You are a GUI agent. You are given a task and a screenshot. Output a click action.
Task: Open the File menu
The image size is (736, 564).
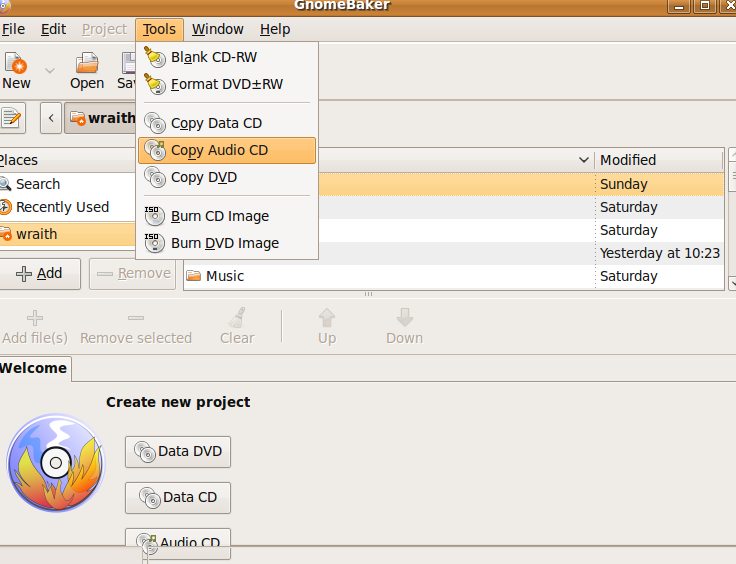(13, 29)
